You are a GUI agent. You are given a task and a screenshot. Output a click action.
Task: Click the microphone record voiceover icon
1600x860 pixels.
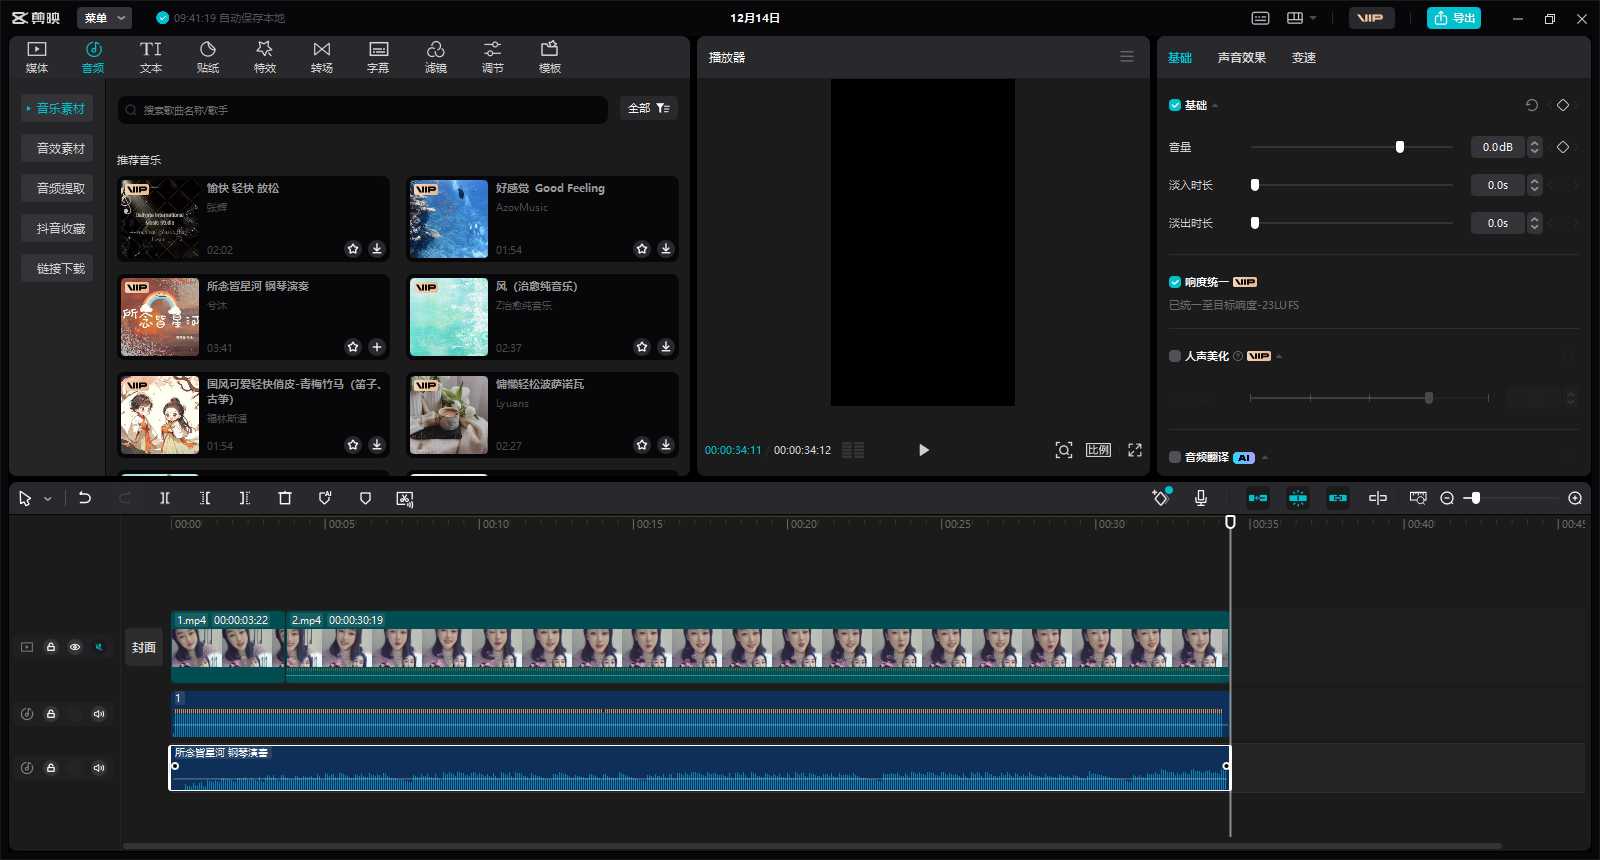pyautogui.click(x=1201, y=498)
